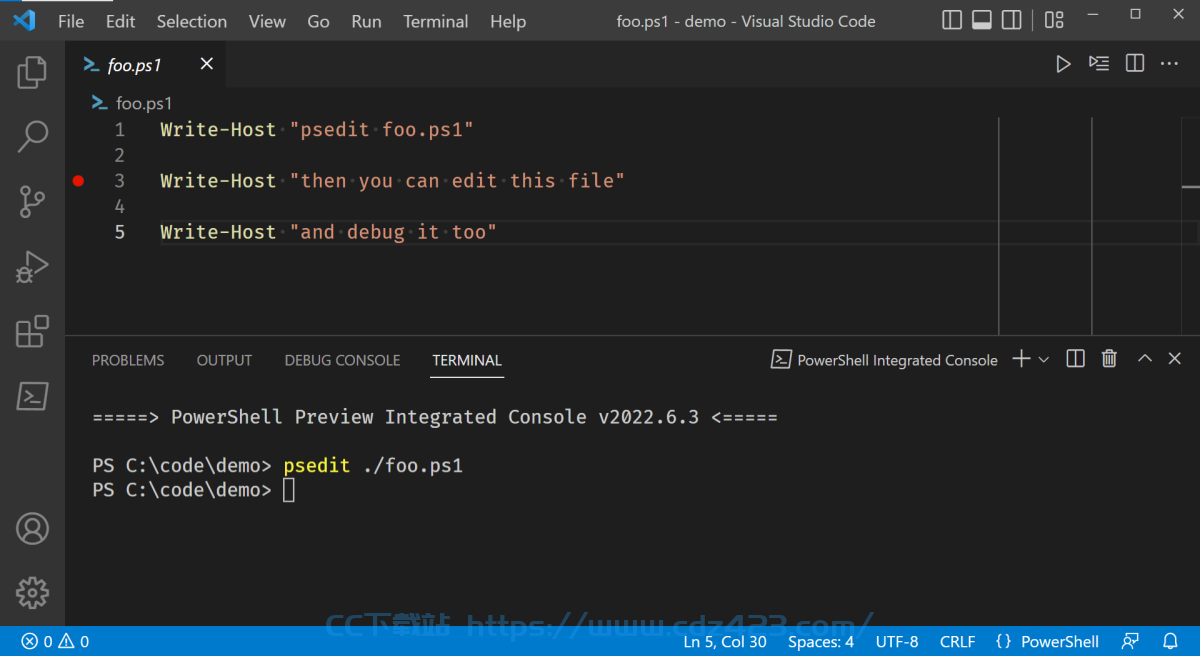
Task: Open the Terminal menu
Action: click(x=436, y=21)
